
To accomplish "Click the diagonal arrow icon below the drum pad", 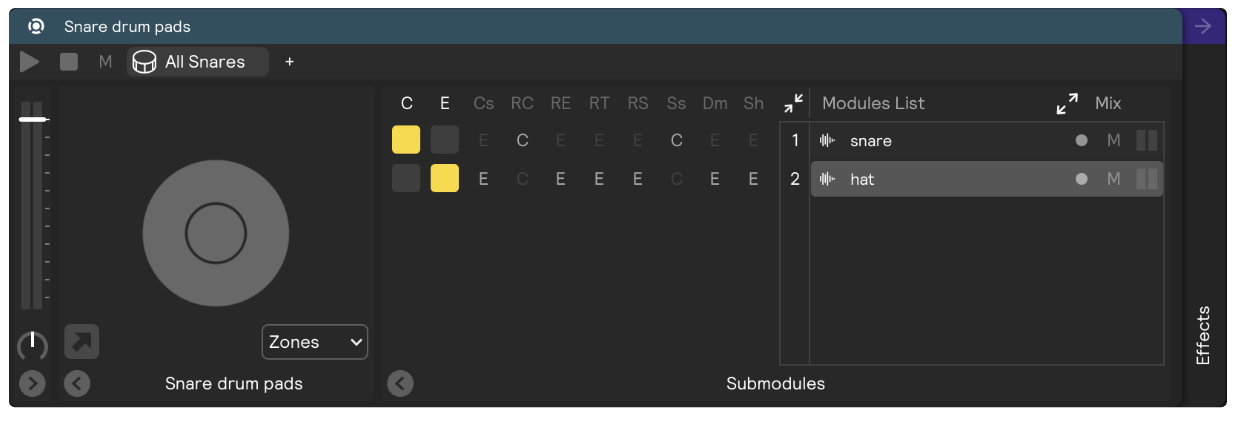I will pyautogui.click(x=81, y=342).
